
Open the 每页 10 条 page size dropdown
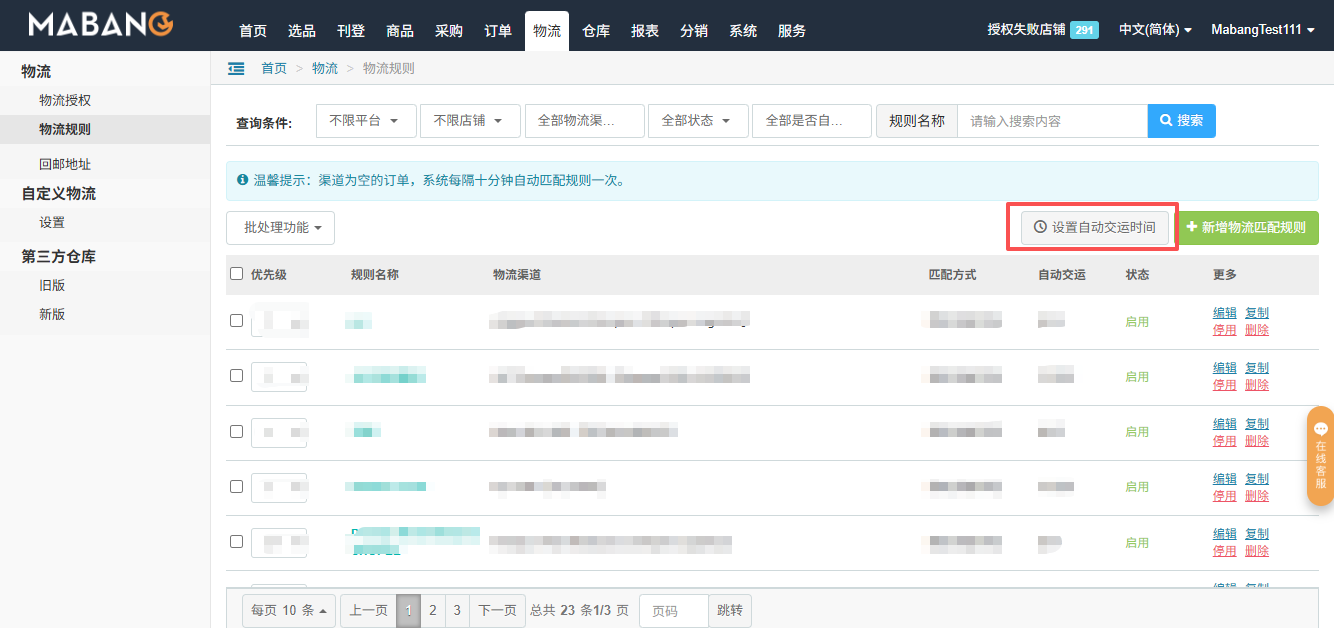(x=288, y=611)
